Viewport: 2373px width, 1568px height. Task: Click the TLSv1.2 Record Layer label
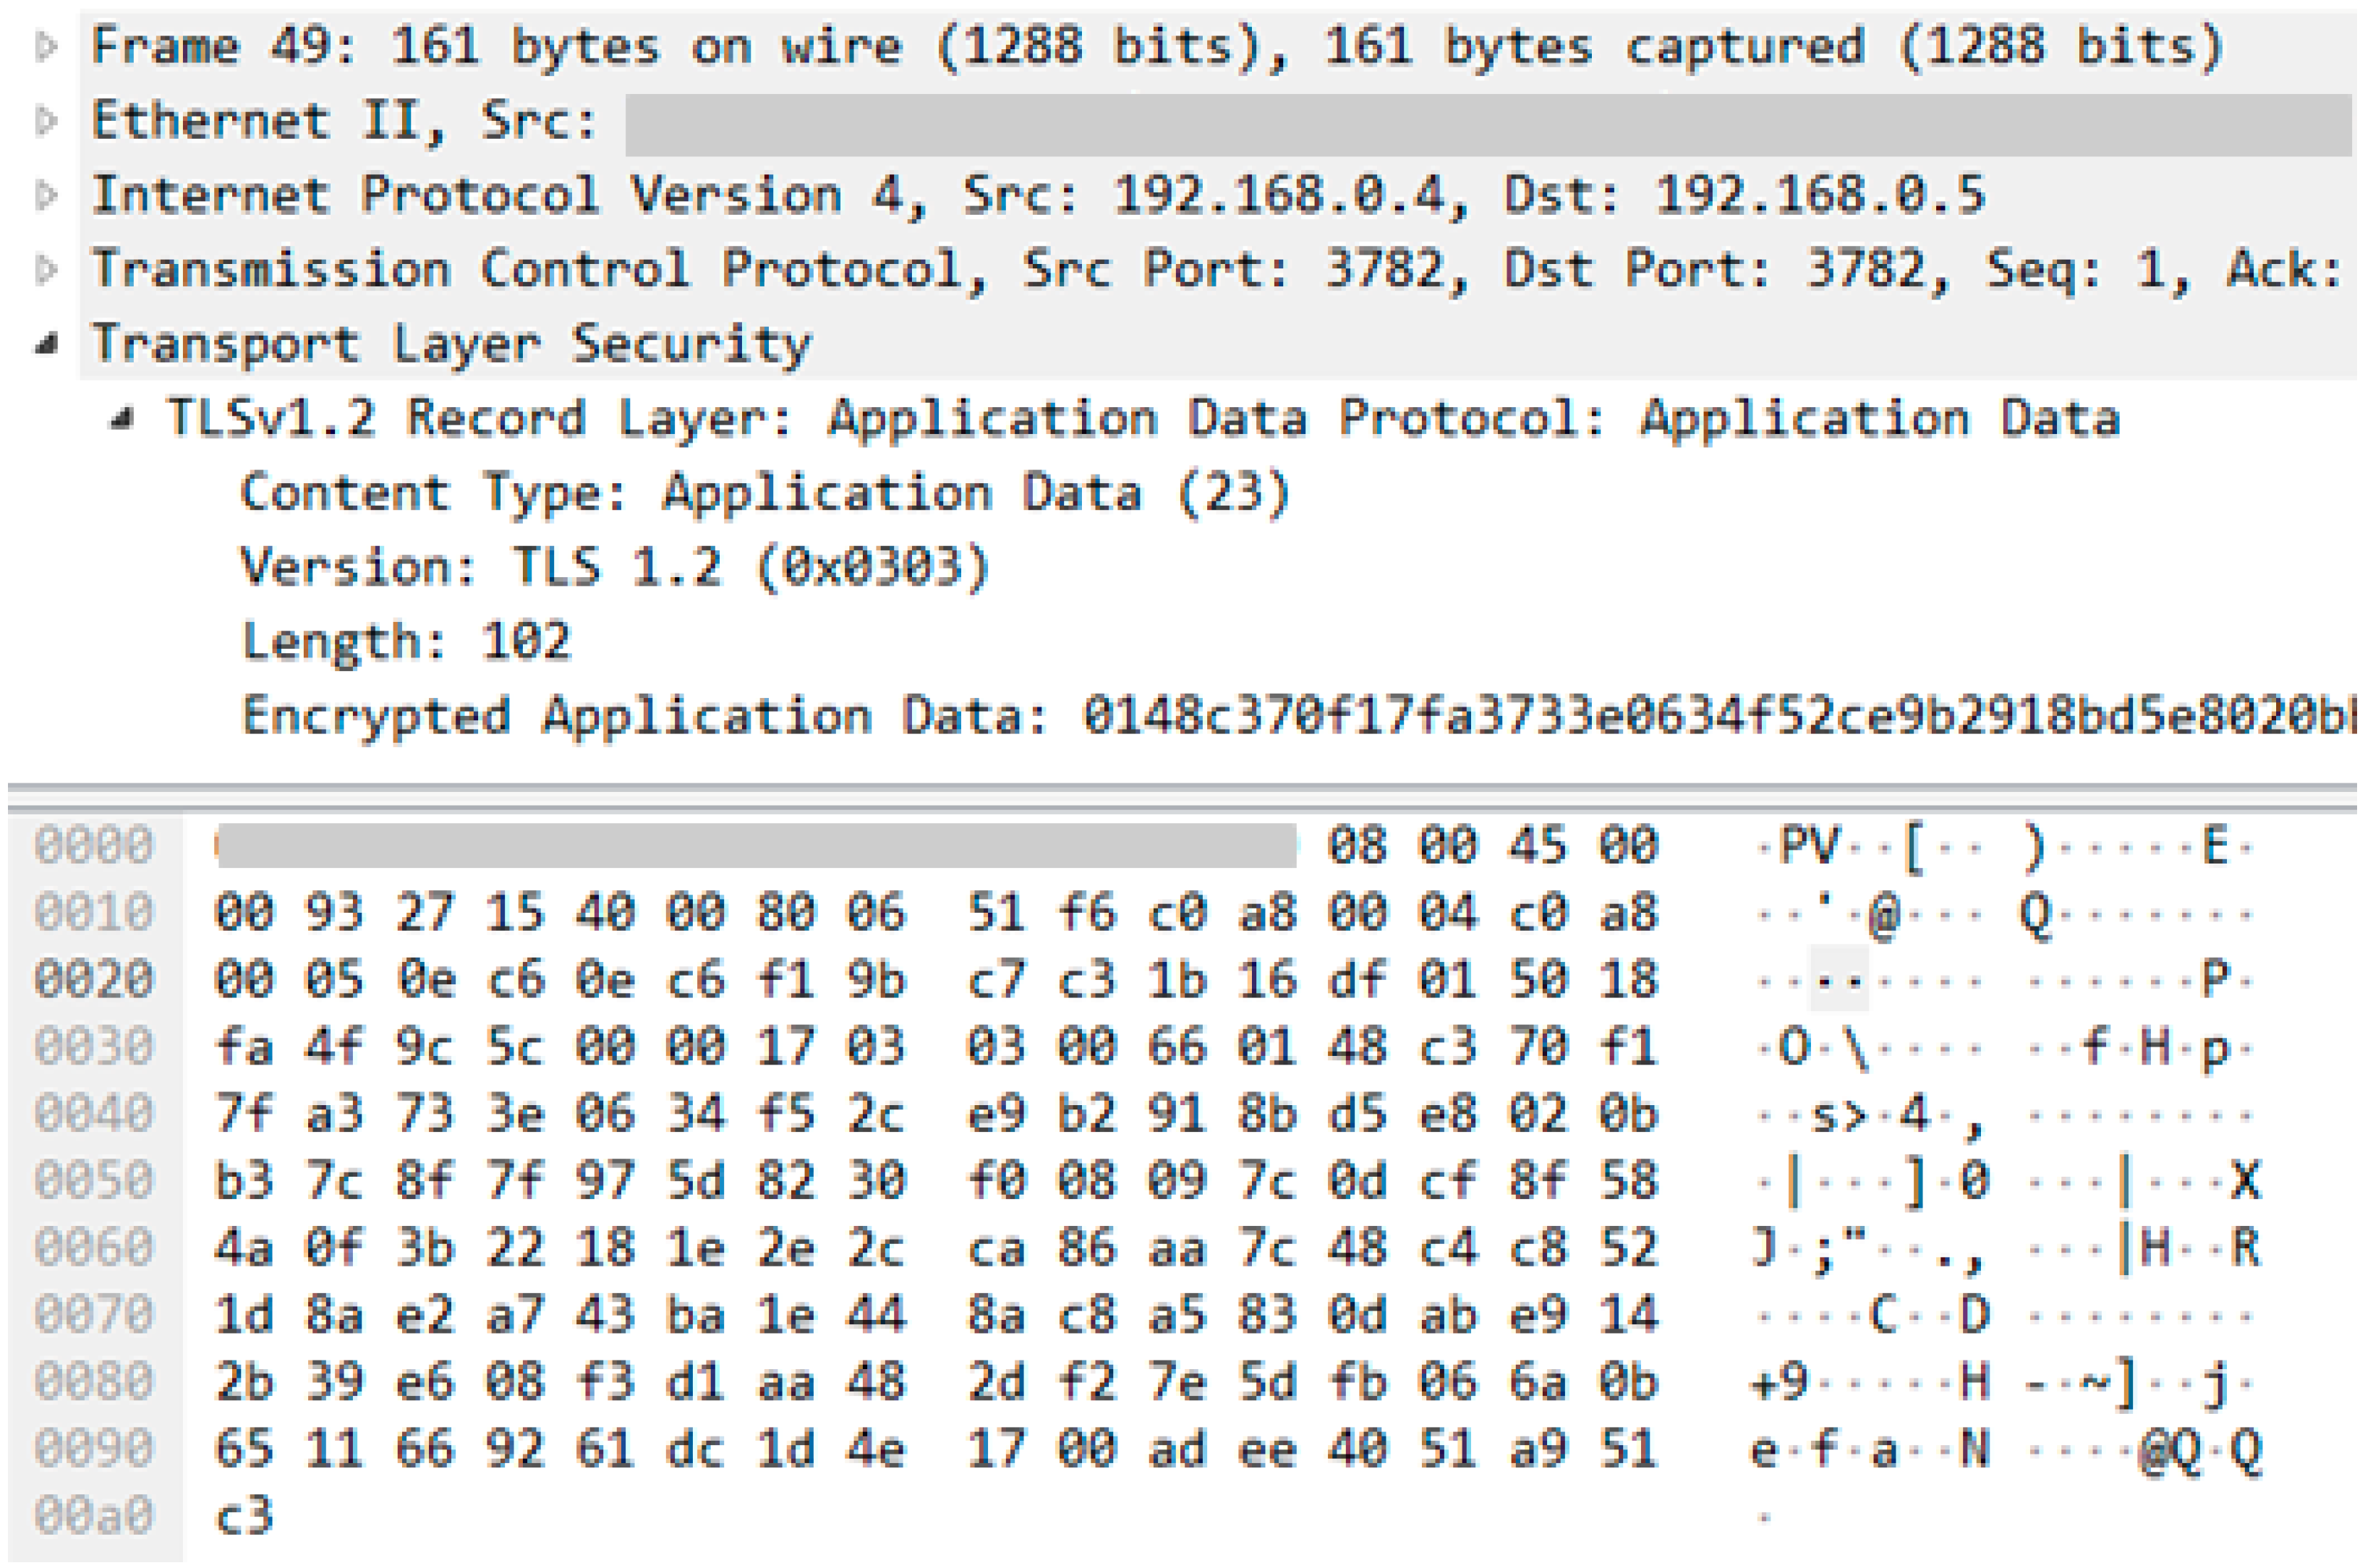click(x=1142, y=419)
